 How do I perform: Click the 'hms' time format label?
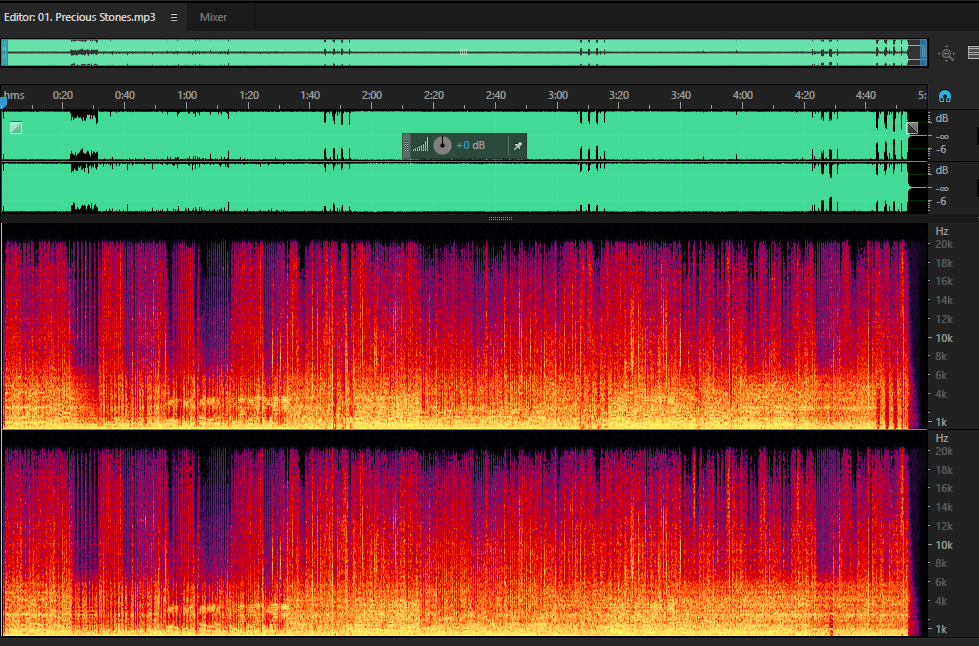tap(14, 95)
